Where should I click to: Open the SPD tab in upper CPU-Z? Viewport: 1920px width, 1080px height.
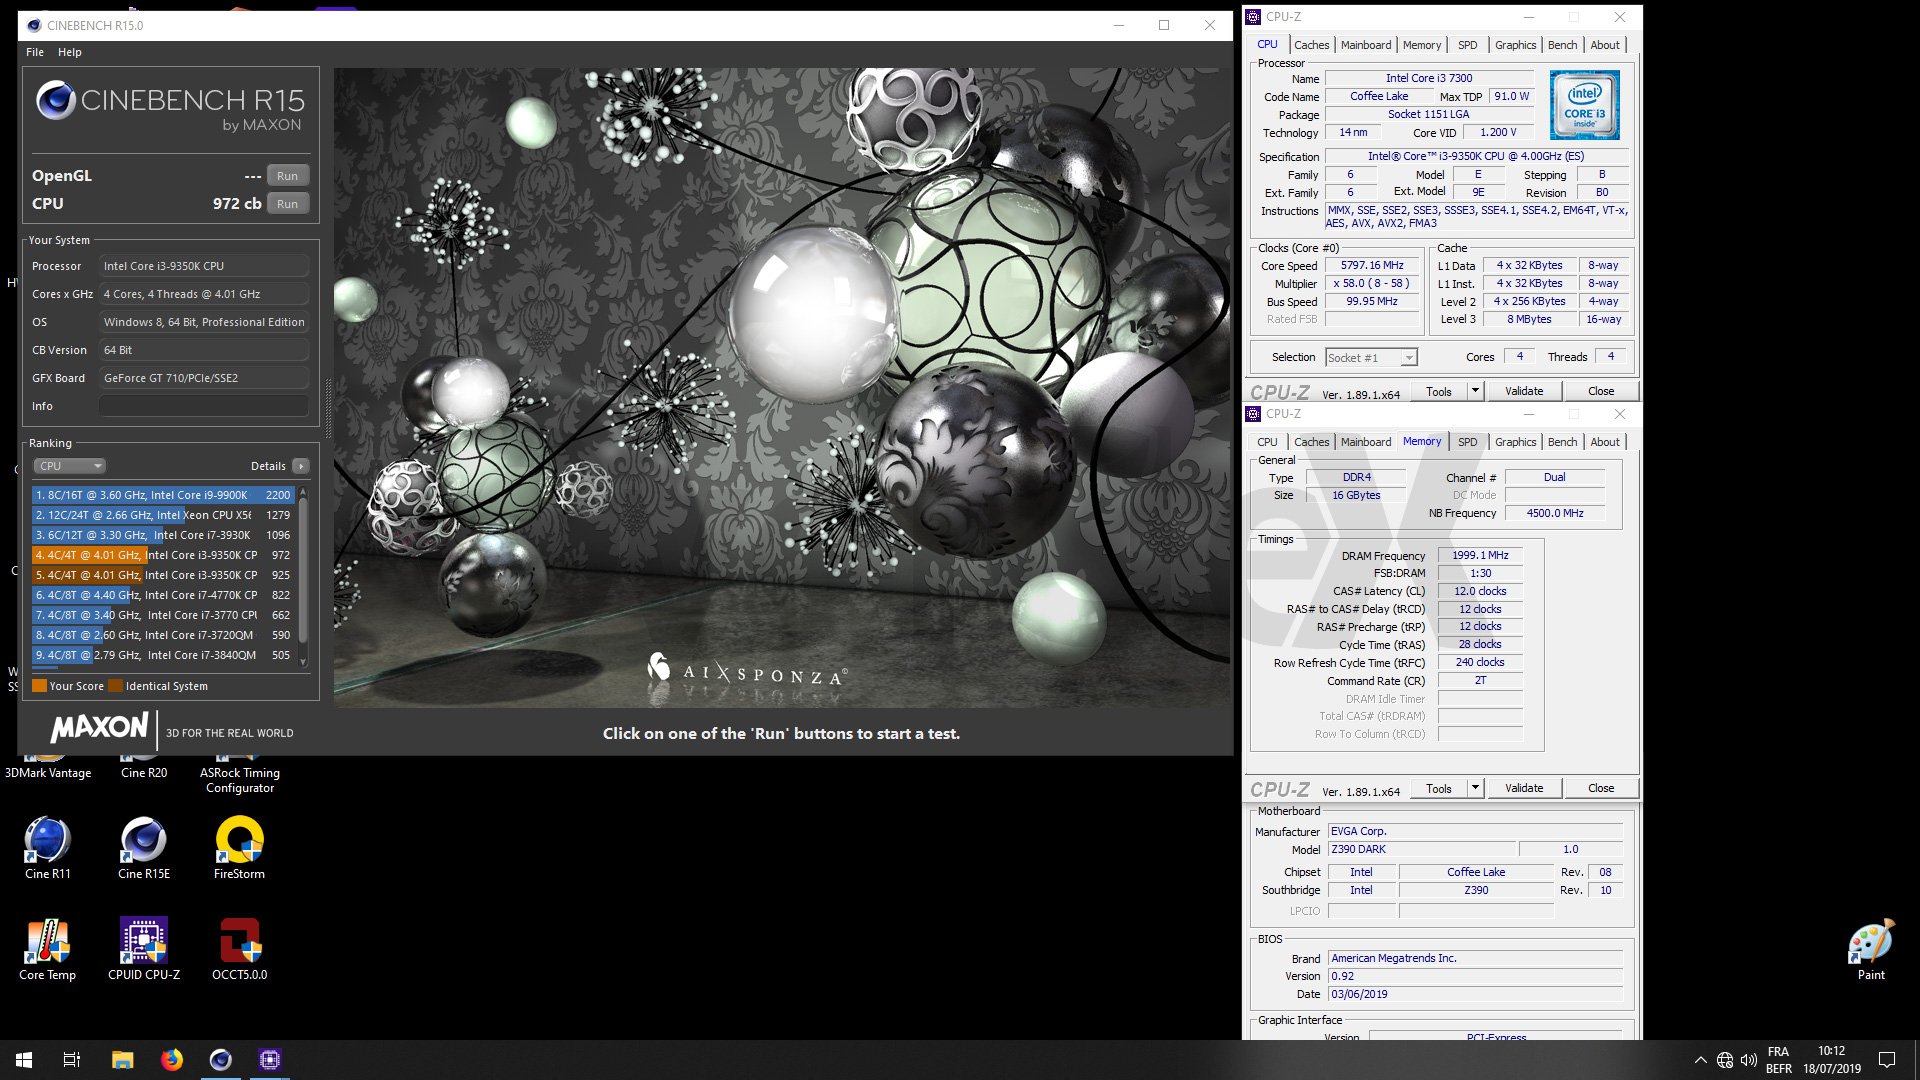point(1467,45)
